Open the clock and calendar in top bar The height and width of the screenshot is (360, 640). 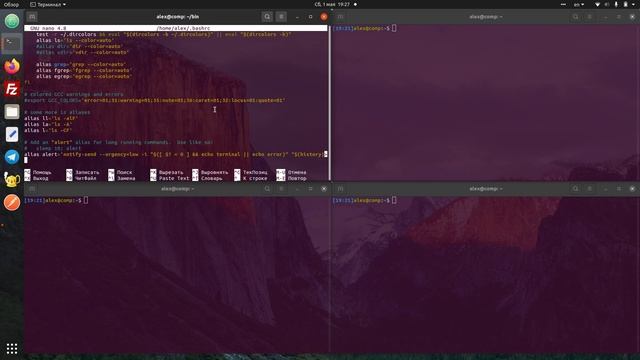point(333,4)
